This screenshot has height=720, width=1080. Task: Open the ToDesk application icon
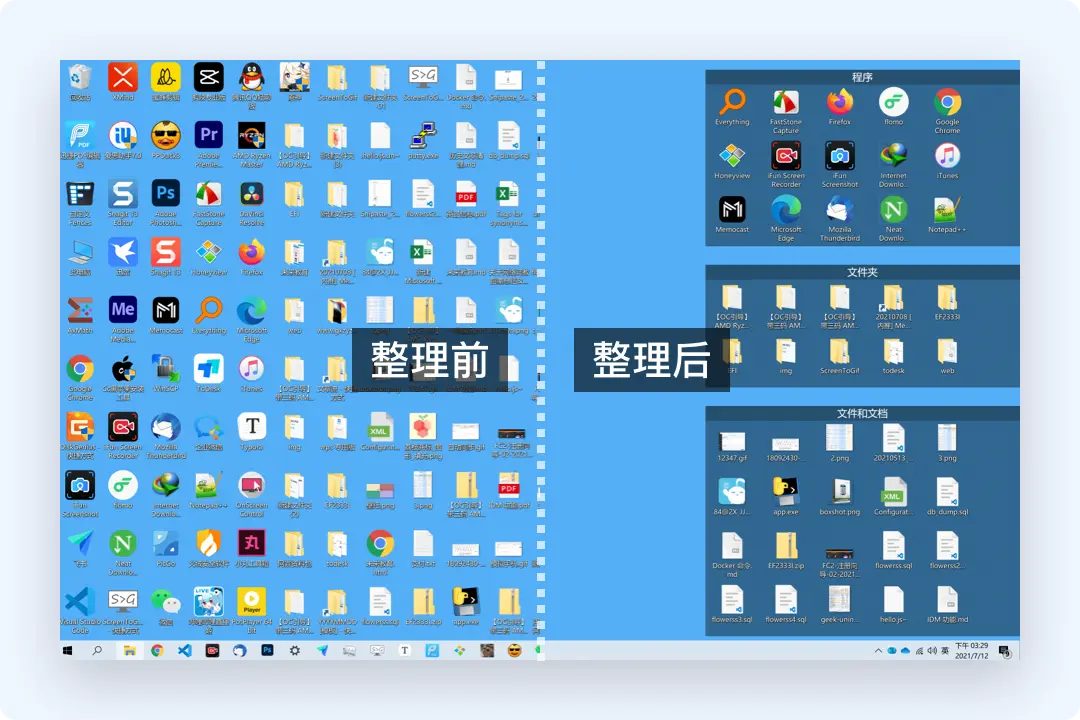point(209,369)
